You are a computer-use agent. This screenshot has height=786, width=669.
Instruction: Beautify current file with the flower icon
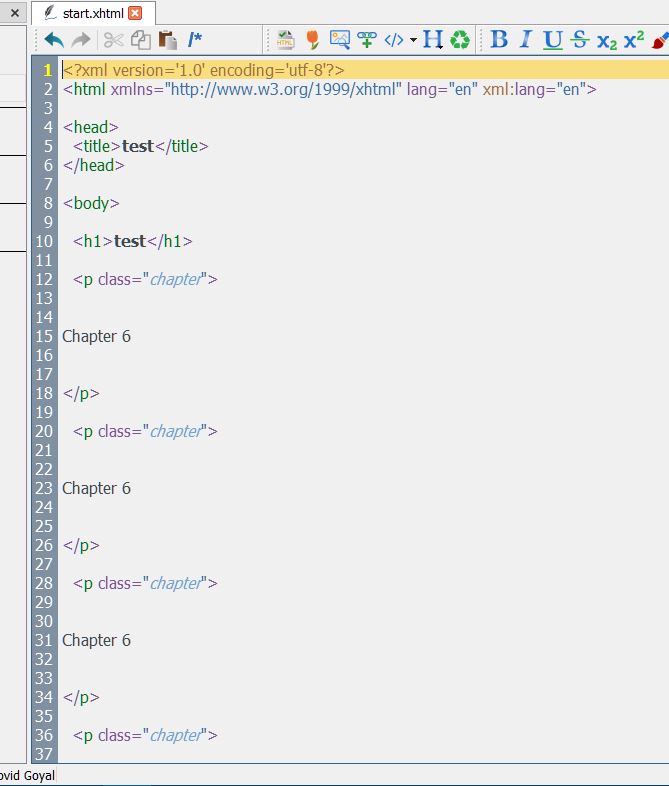tap(313, 40)
